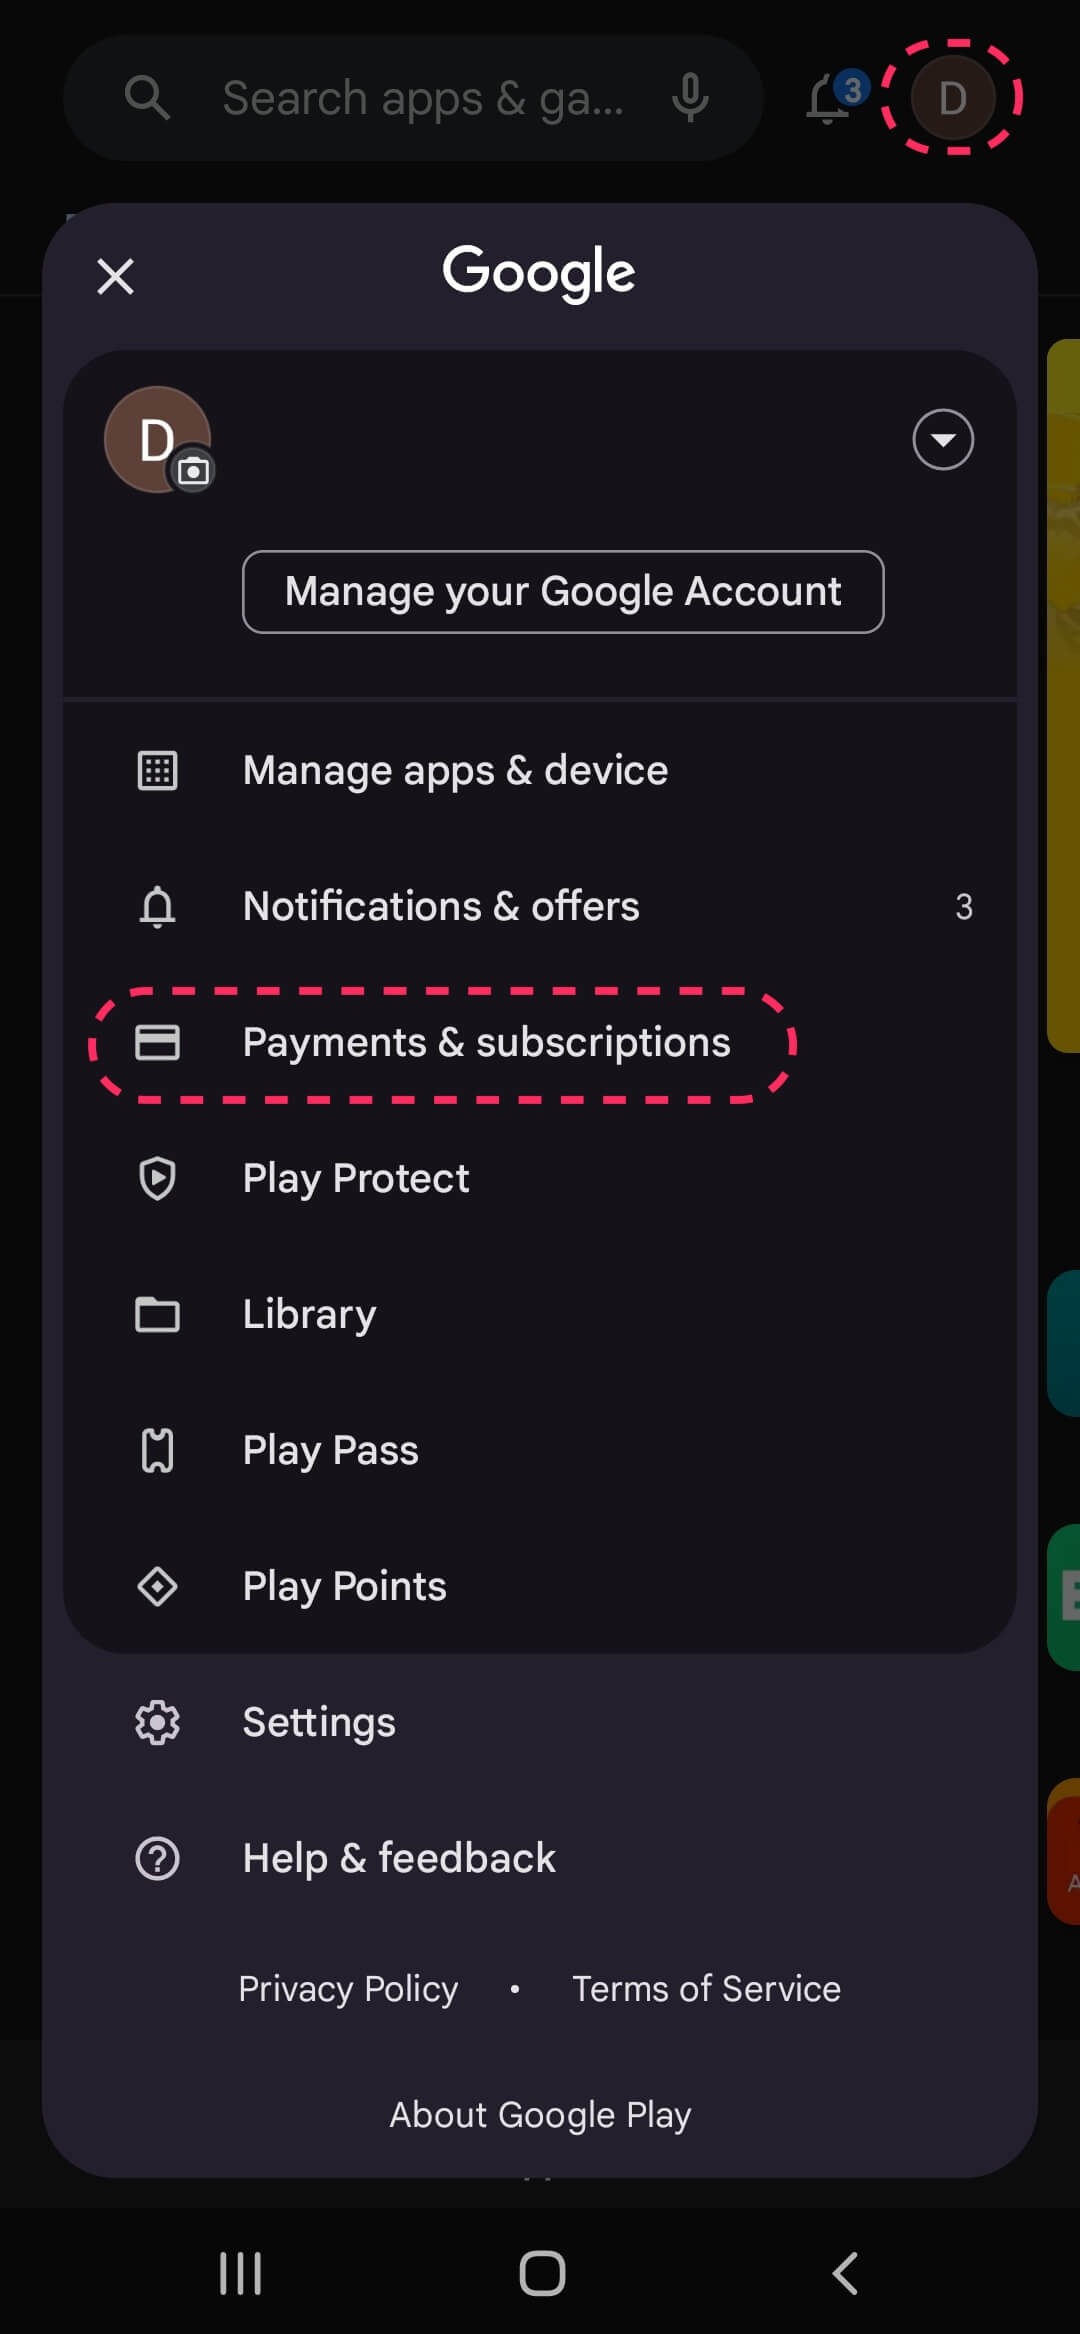Open Manage apps & device

tap(455, 771)
